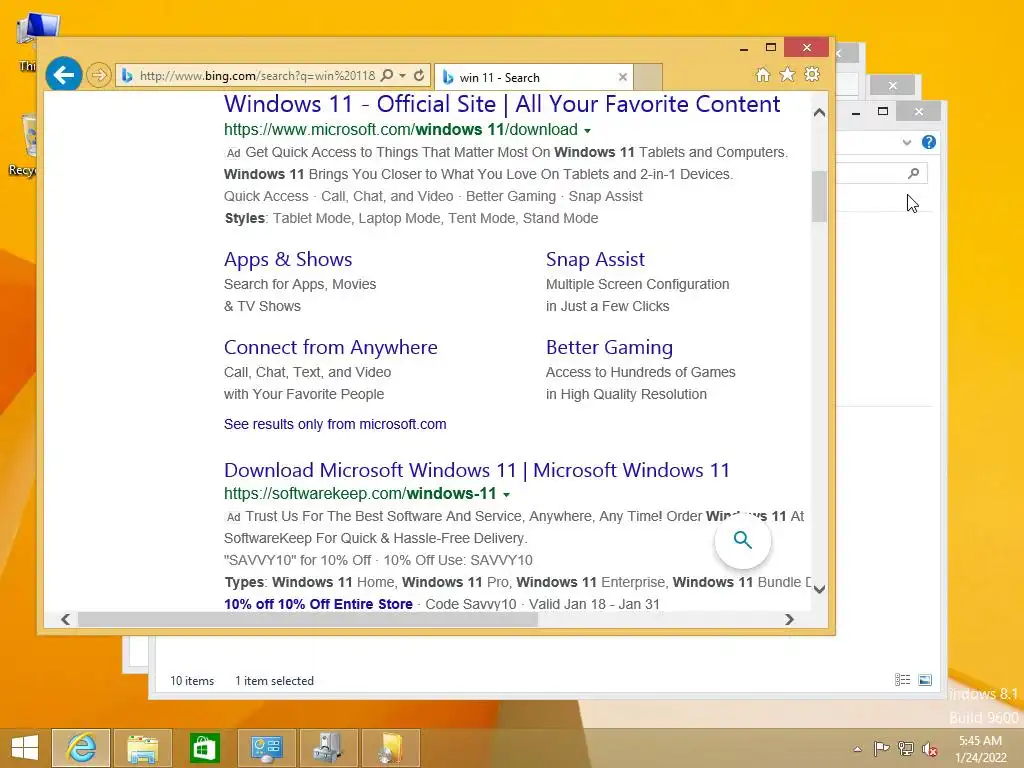Open 'Windows 11 - Official Site' result
Image resolution: width=1024 pixels, height=768 pixels.
502,104
